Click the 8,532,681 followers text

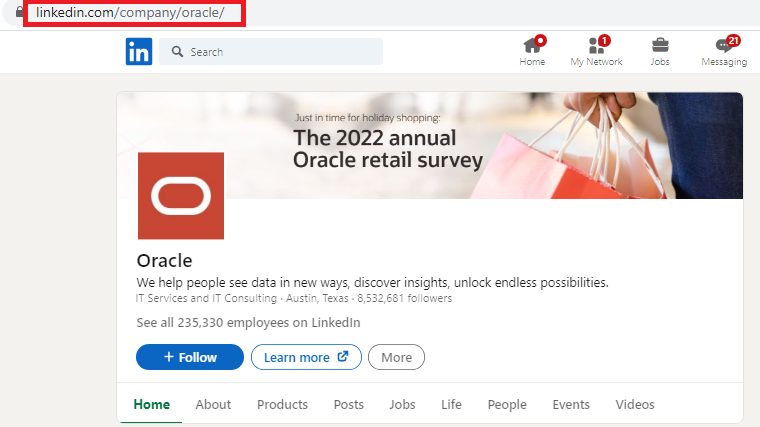point(405,298)
